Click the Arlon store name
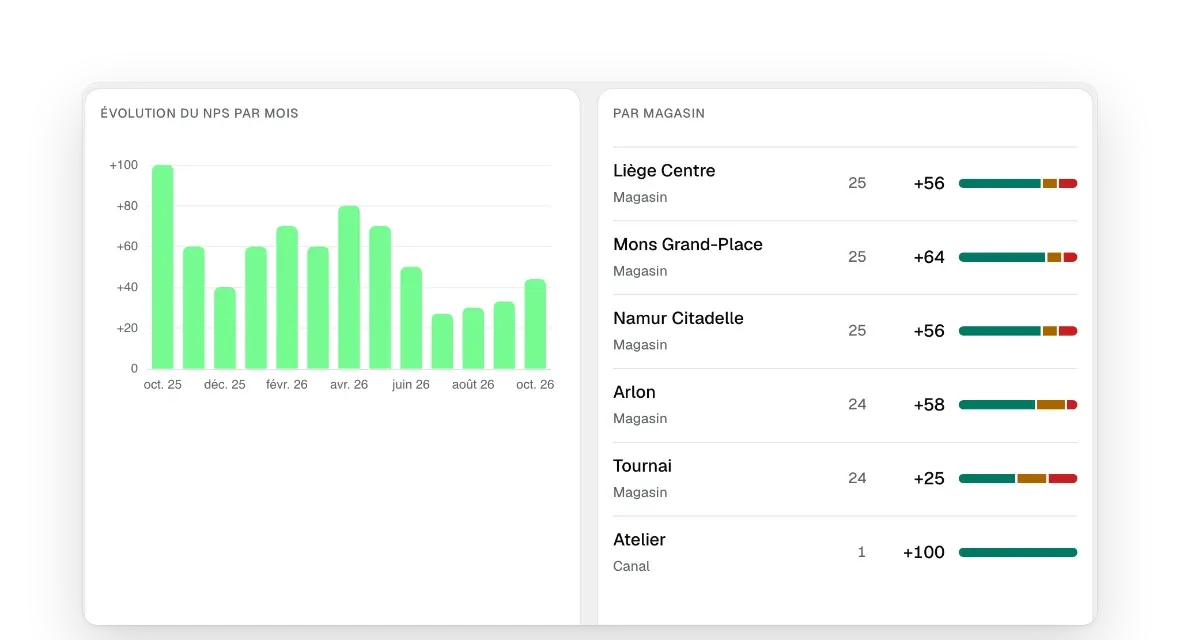 point(634,392)
